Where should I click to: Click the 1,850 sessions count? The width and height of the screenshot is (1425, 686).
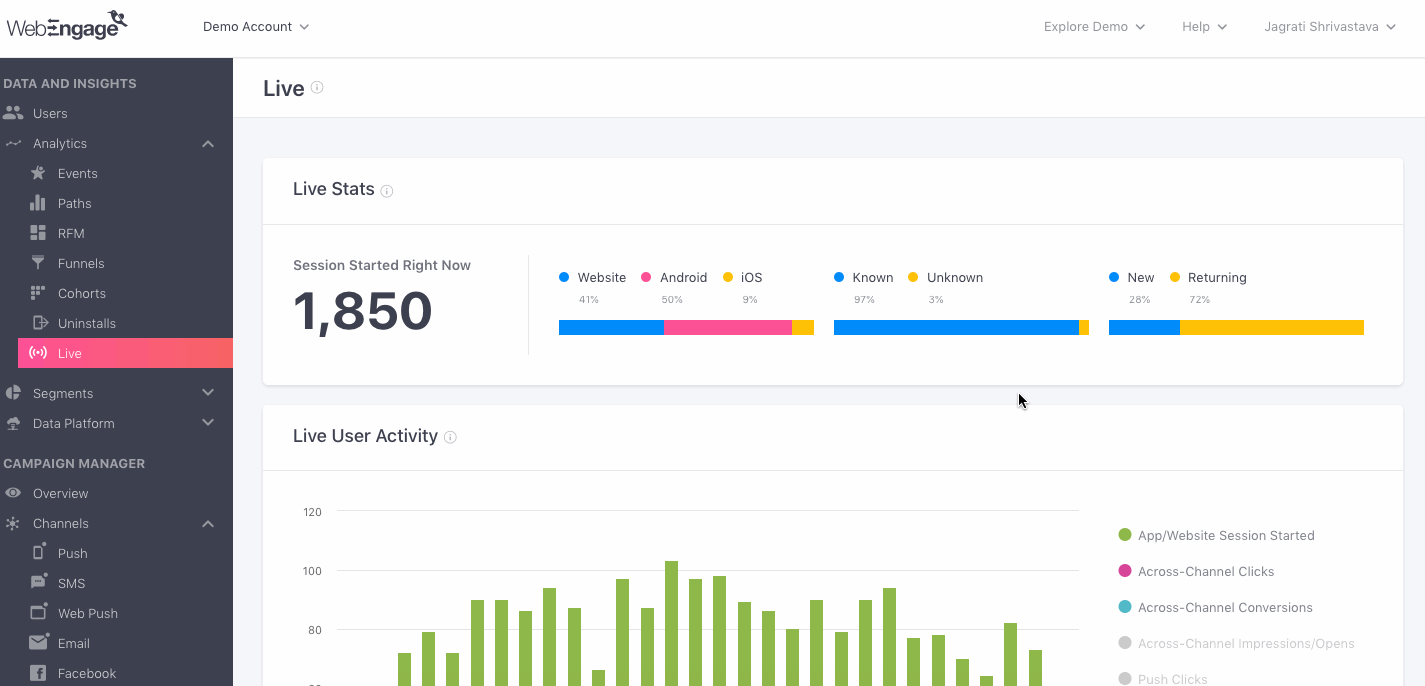[362, 311]
